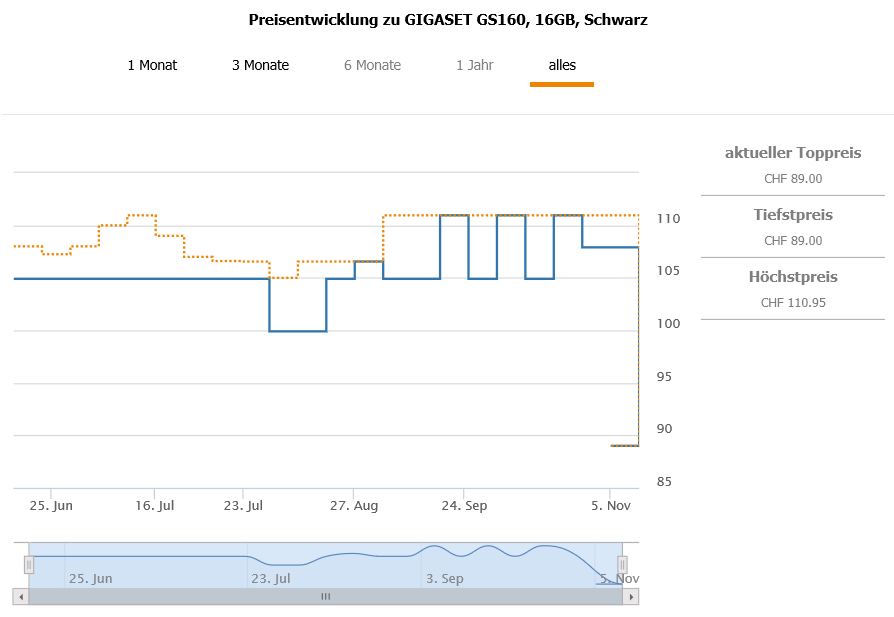Click the scrollbar left arrow button
Viewport: 894px width, 617px height.
point(21,597)
